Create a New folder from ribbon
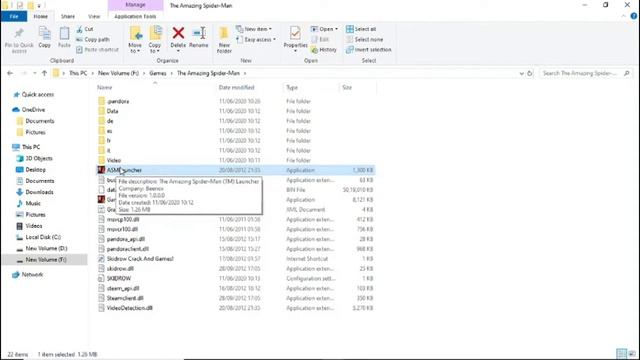Image resolution: width=640 pixels, height=360 pixels. click(x=224, y=40)
